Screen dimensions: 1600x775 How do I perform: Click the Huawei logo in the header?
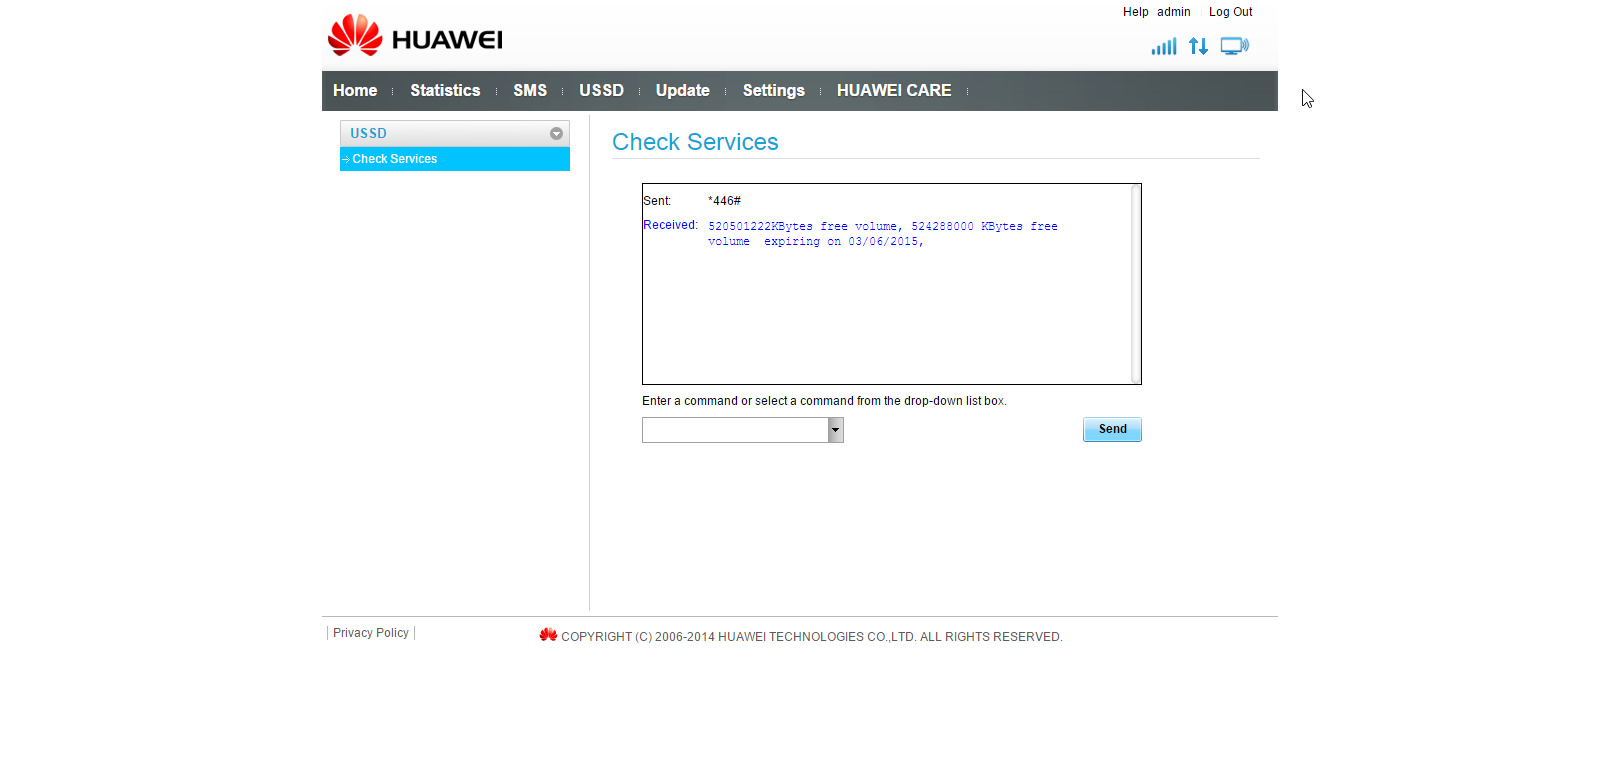pos(415,37)
